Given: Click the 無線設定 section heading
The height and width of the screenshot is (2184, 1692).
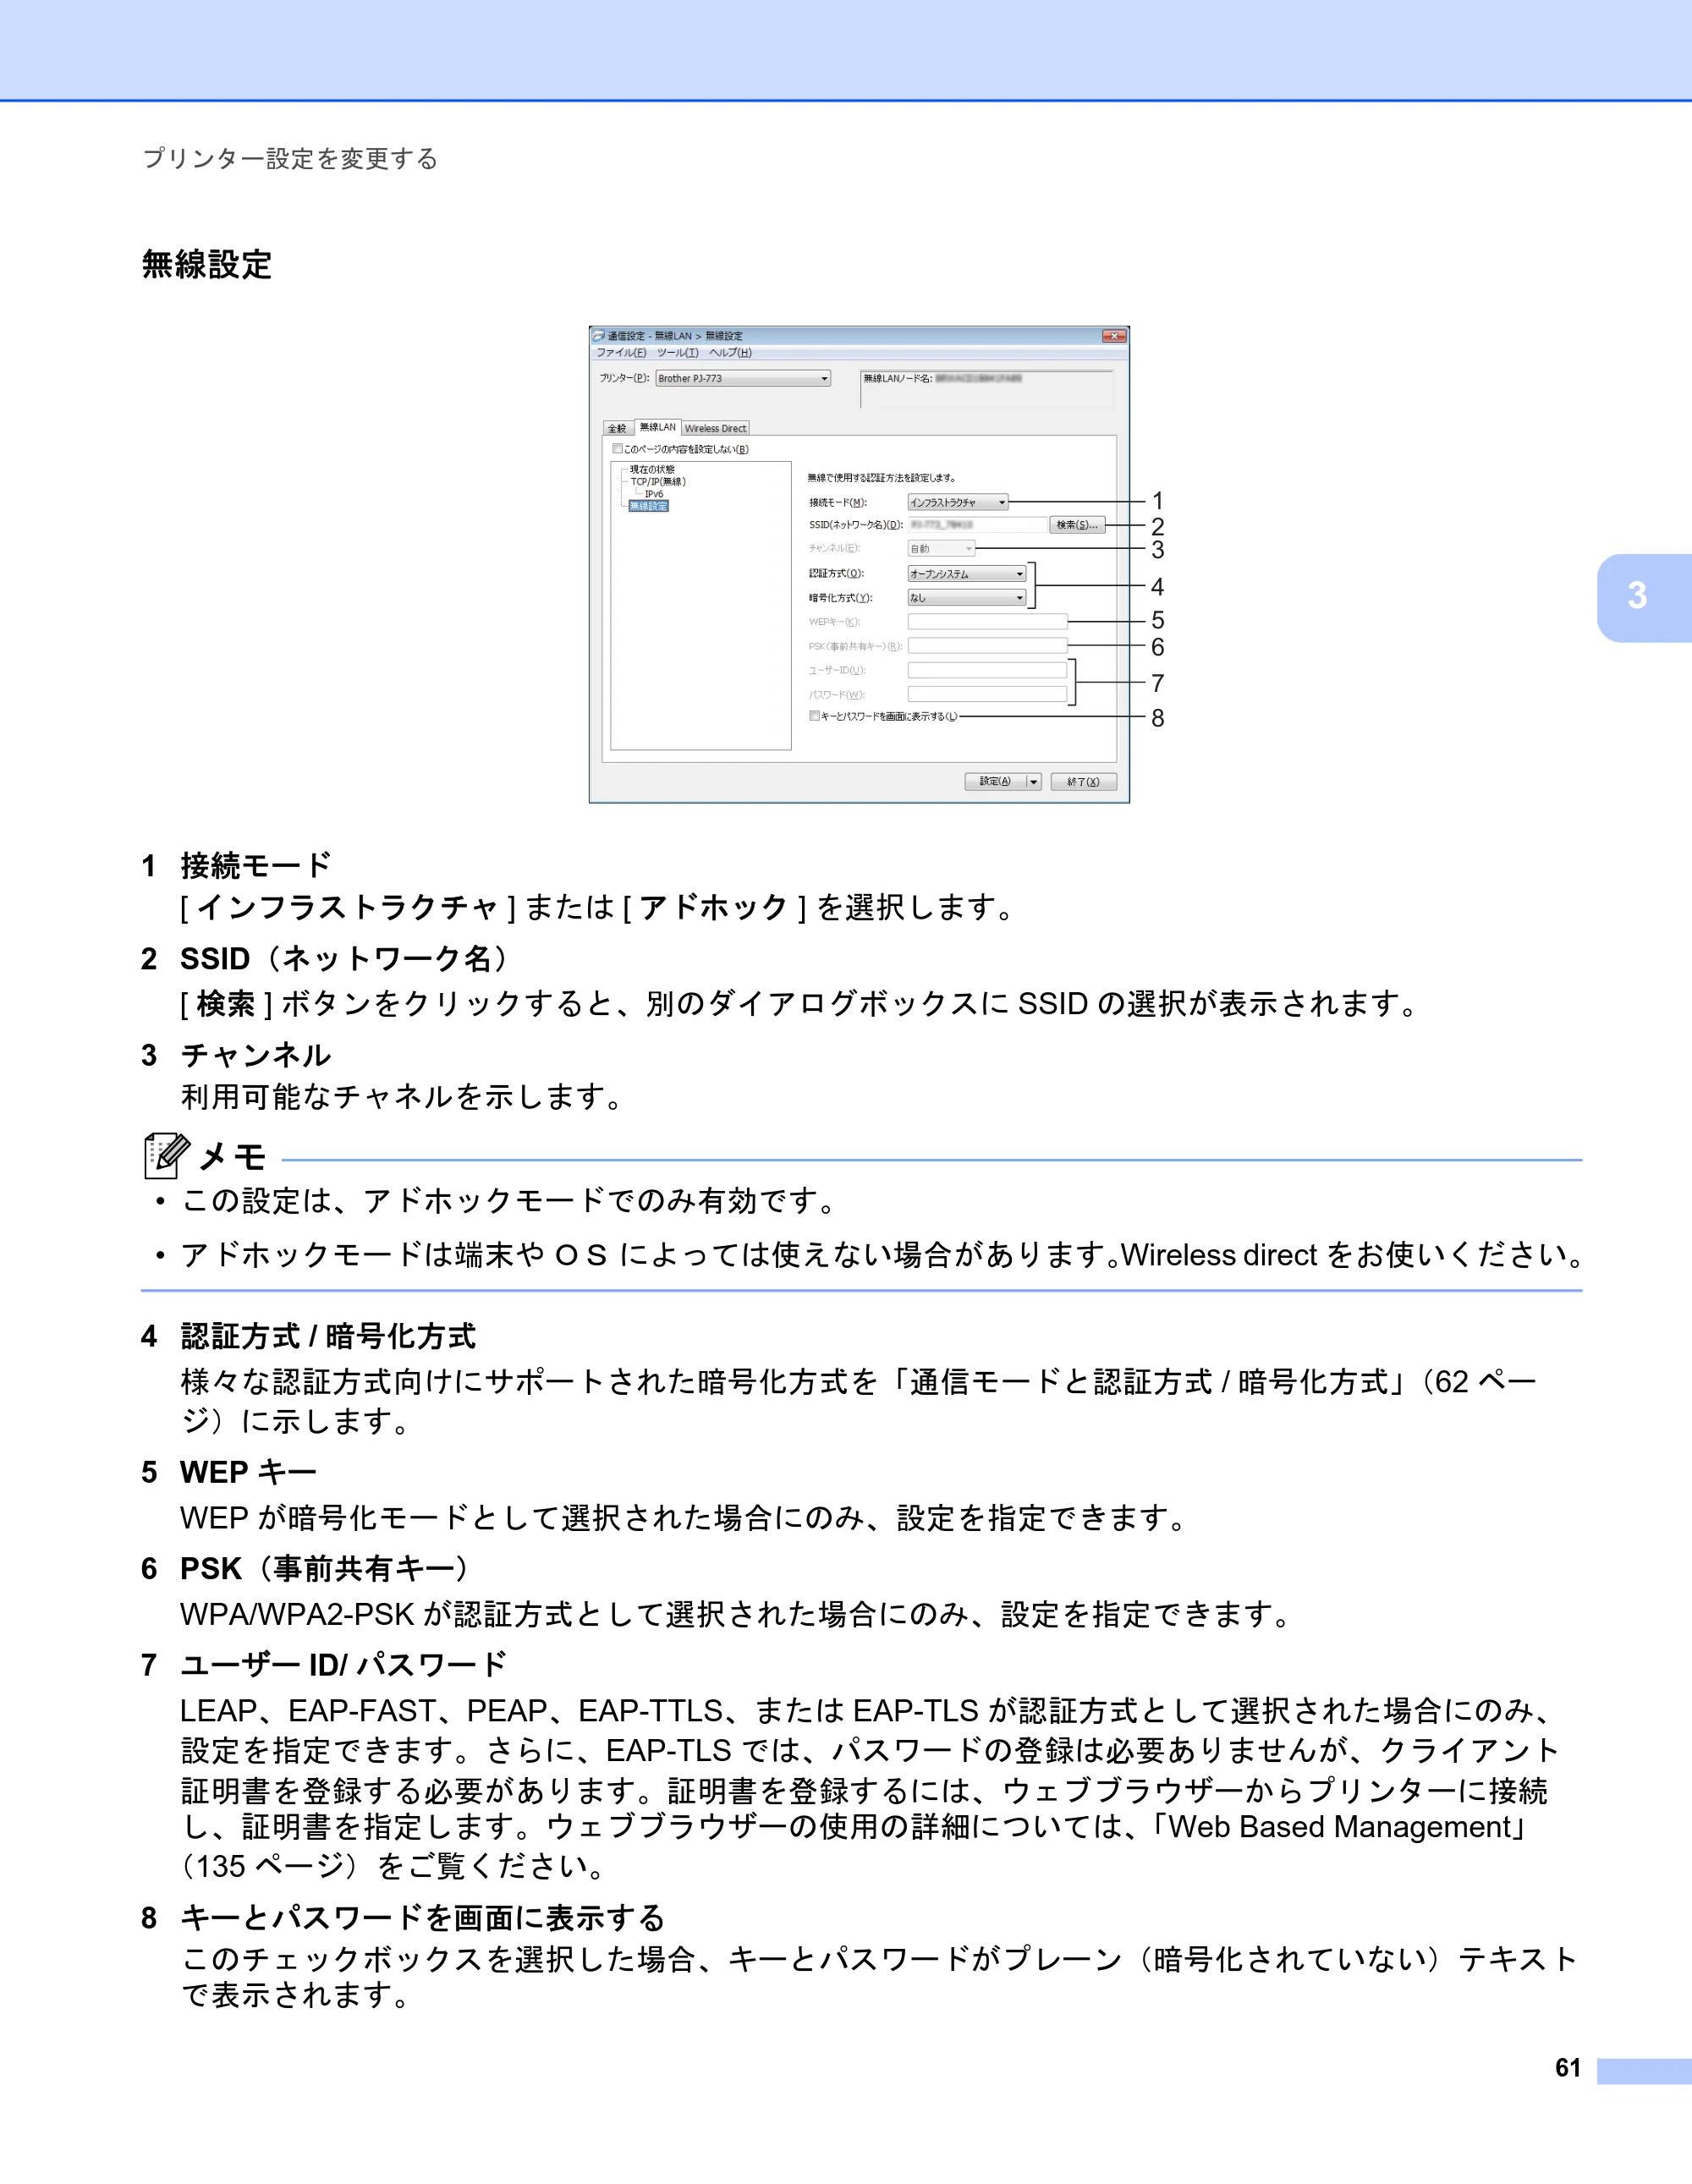Looking at the screenshot, I should [x=207, y=265].
